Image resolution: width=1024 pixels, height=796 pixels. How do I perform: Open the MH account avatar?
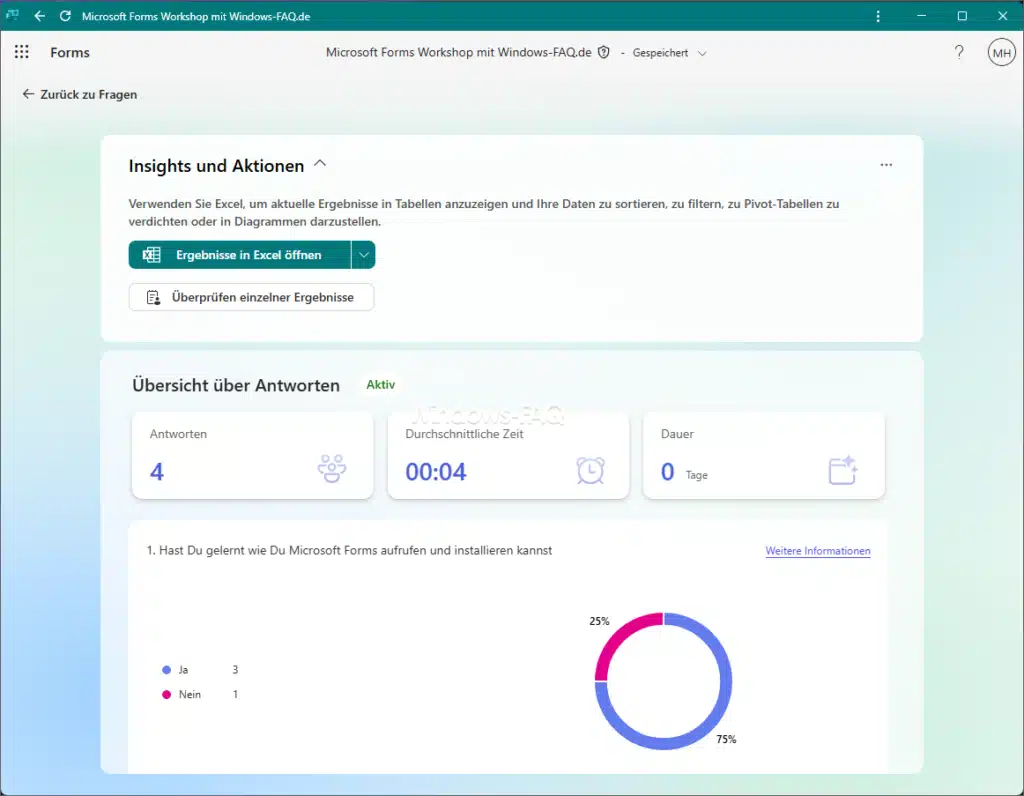pos(1001,53)
